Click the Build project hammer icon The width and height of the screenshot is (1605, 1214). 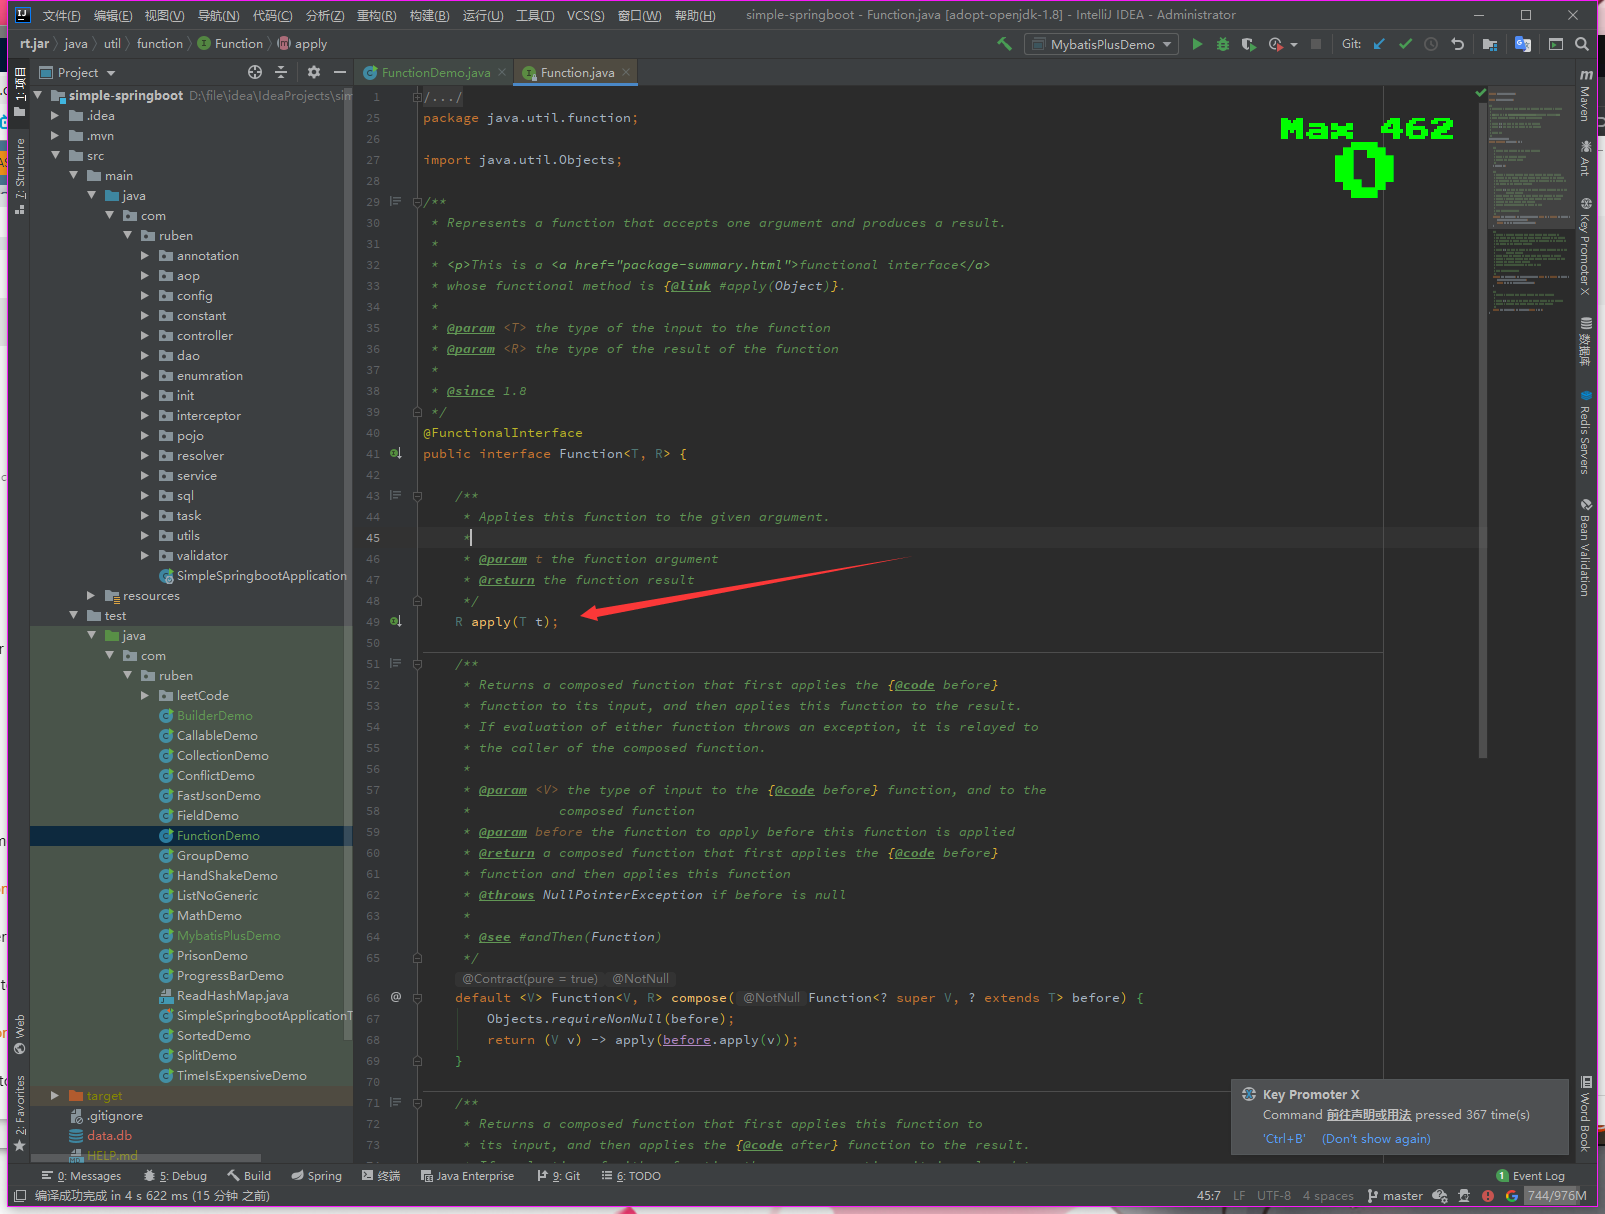1004,44
